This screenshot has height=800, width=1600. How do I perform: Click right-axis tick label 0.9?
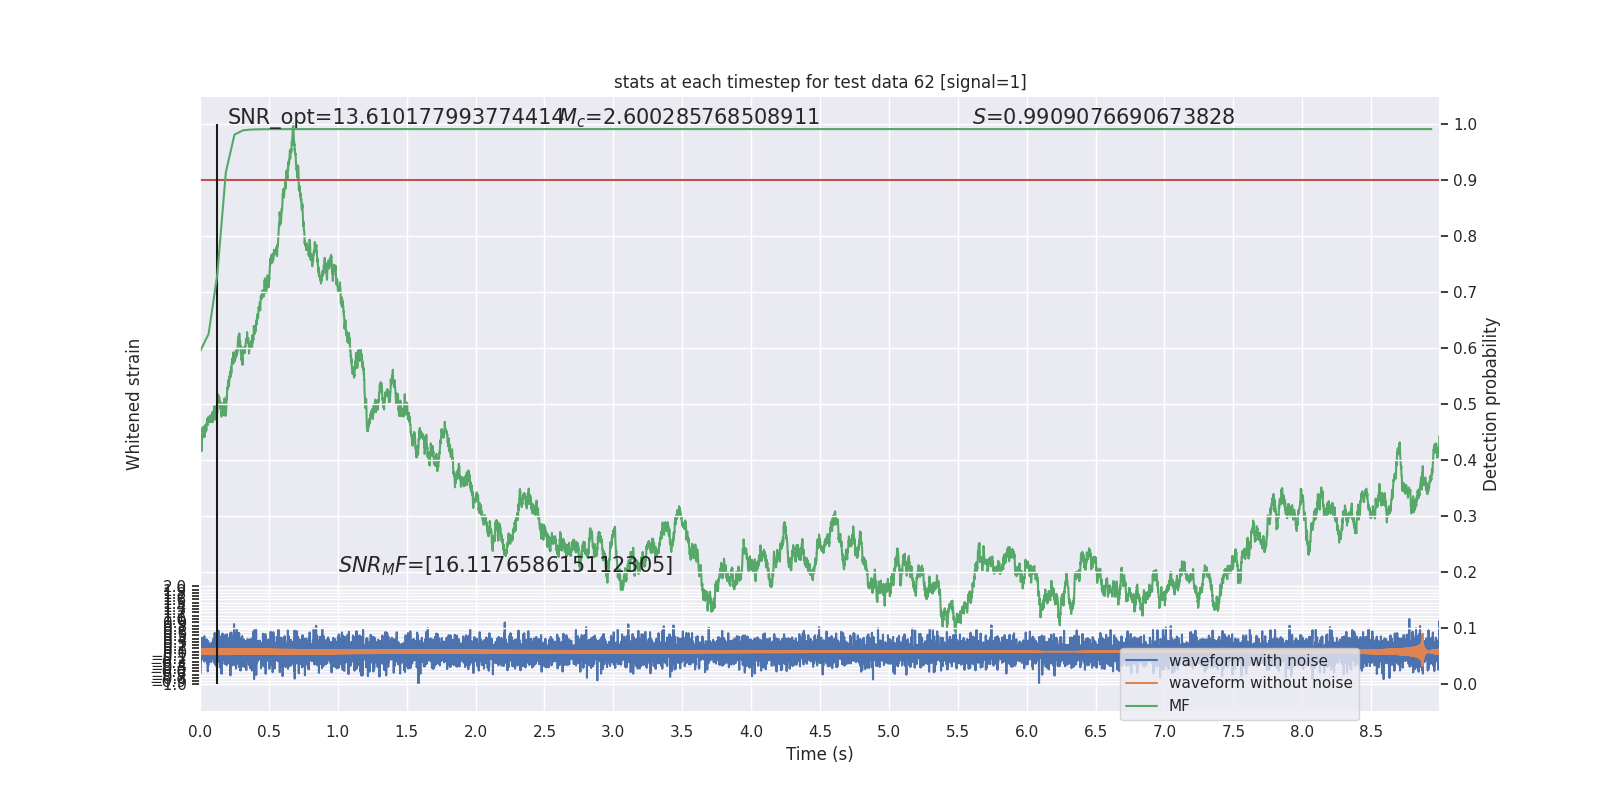click(1465, 181)
